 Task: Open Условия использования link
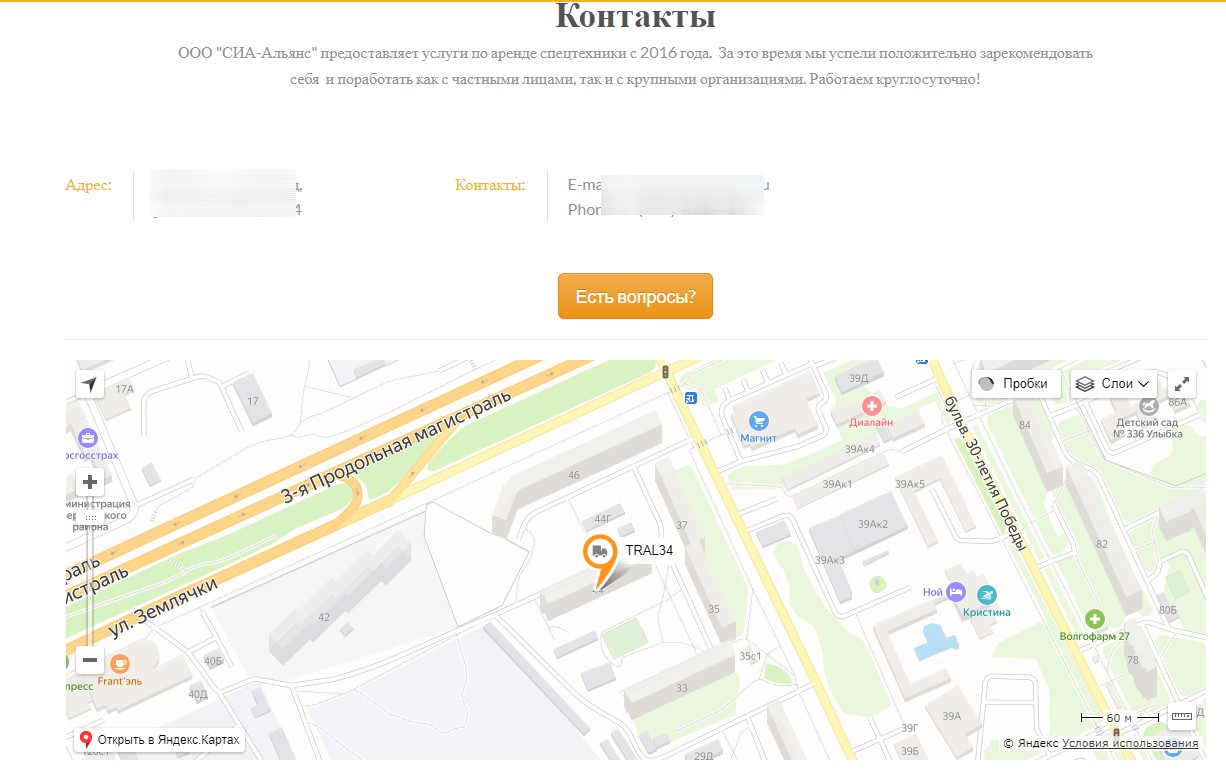coord(1130,743)
